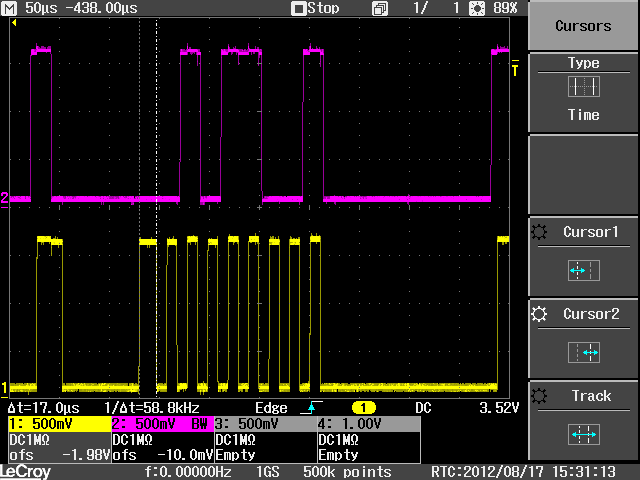Click the 500k points memory readout

click(347, 472)
